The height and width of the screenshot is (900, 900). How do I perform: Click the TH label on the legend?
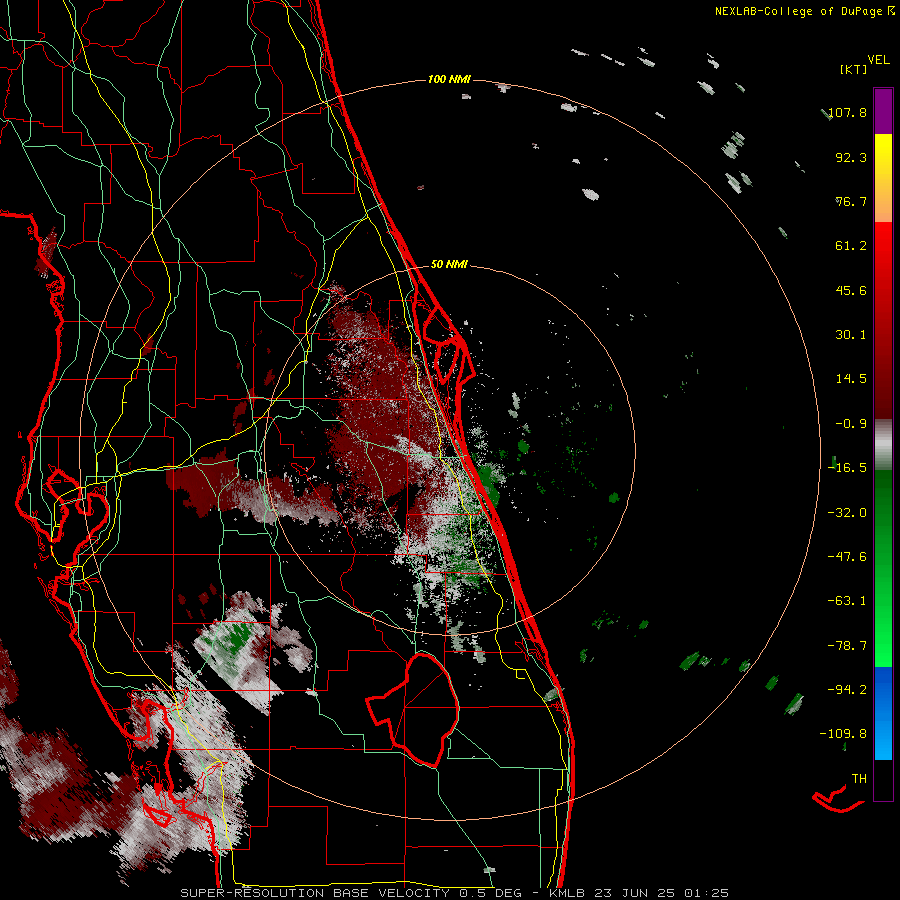point(859,779)
